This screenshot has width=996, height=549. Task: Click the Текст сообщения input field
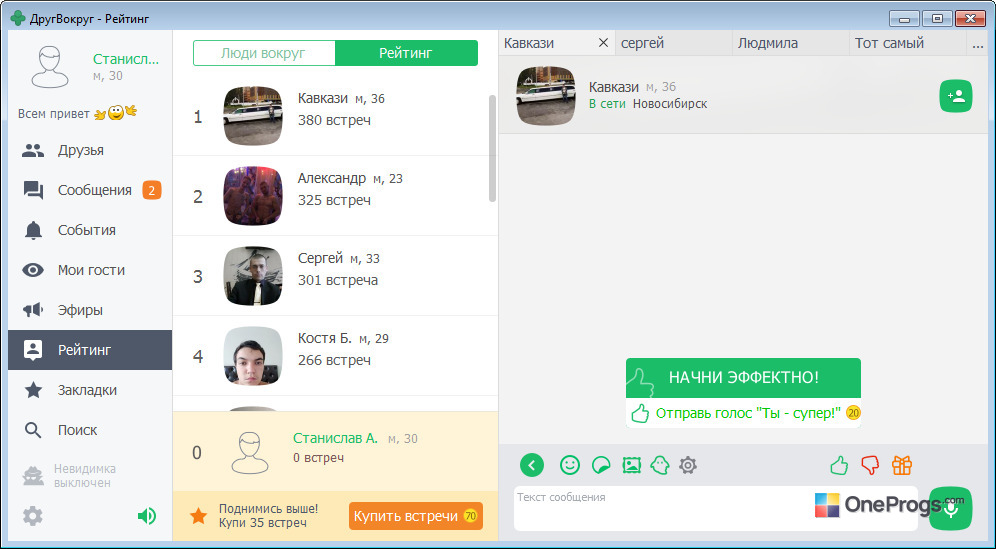click(x=716, y=508)
